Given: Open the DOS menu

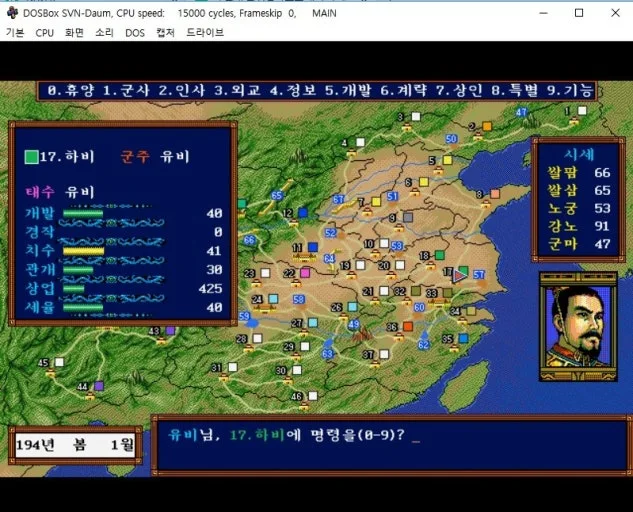Looking at the screenshot, I should [135, 33].
